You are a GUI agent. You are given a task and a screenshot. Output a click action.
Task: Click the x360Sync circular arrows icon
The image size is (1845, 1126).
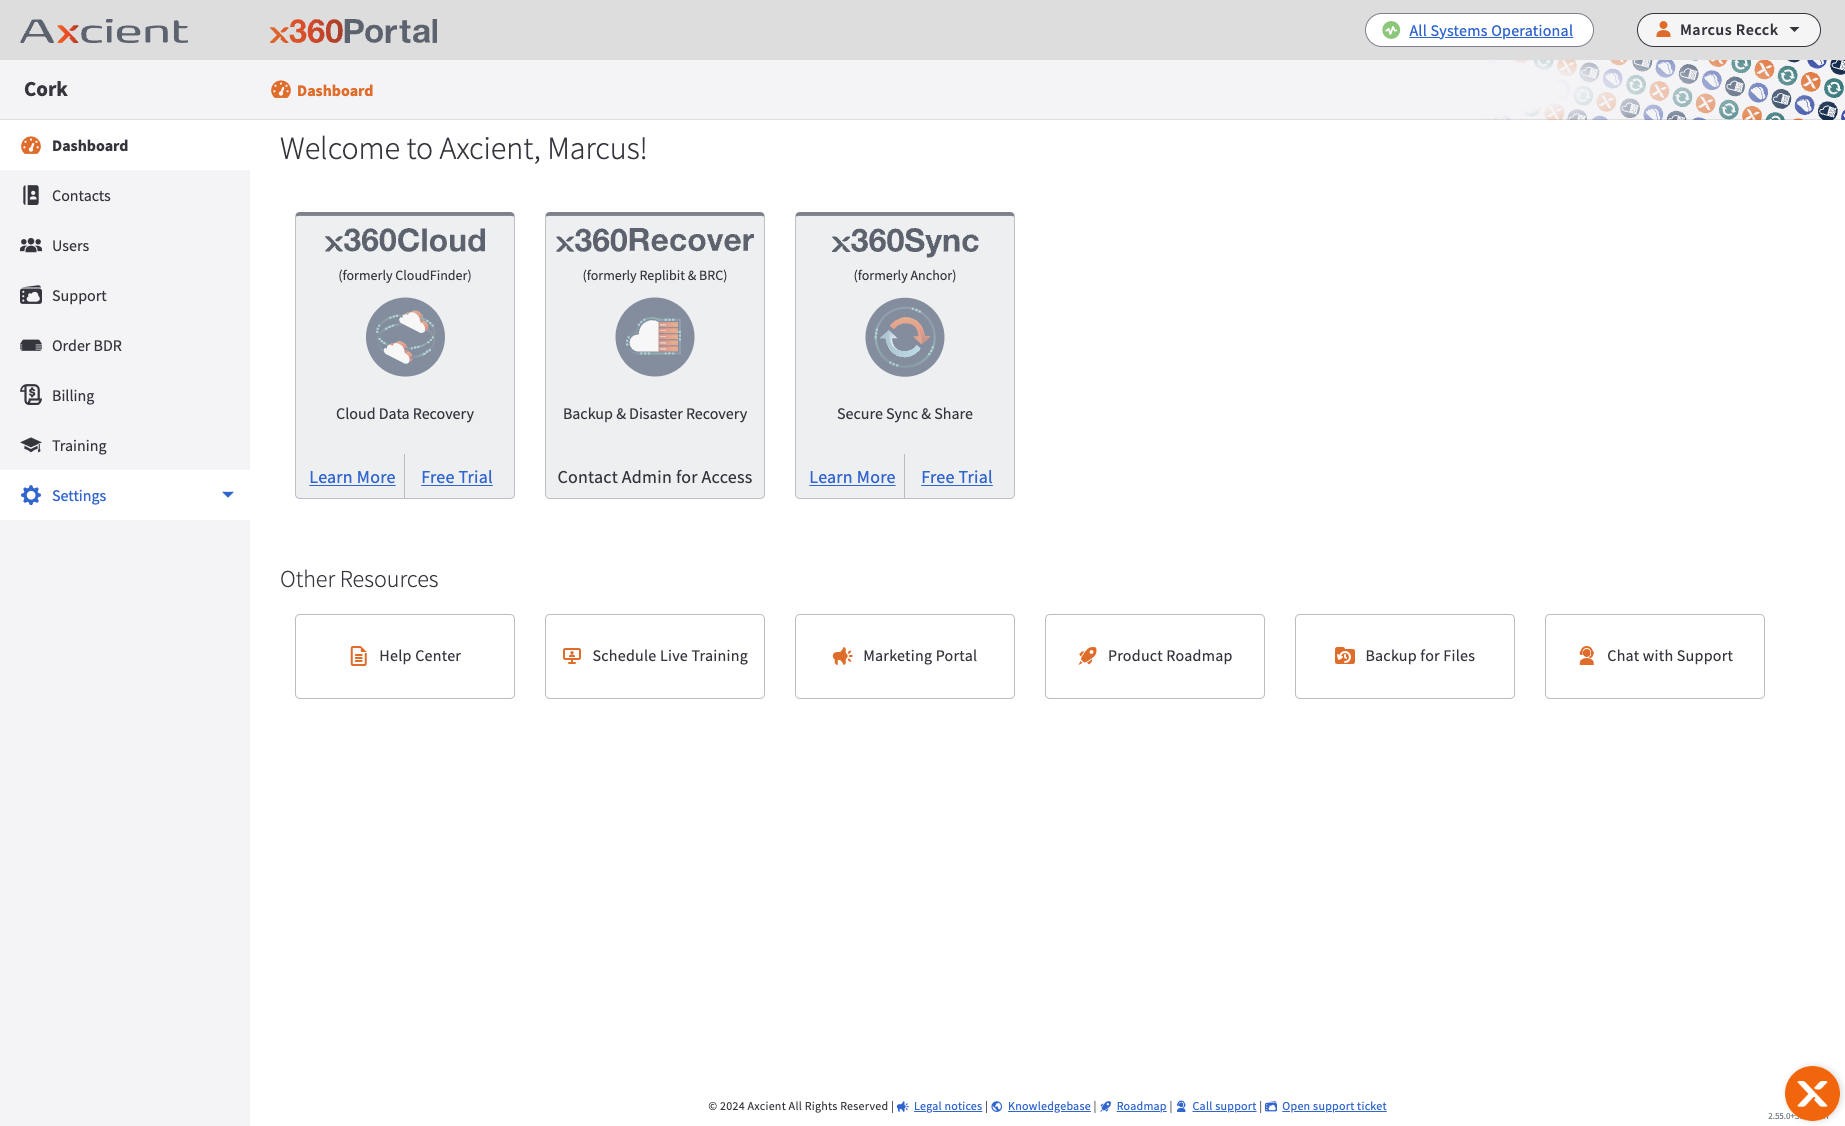pyautogui.click(x=905, y=337)
